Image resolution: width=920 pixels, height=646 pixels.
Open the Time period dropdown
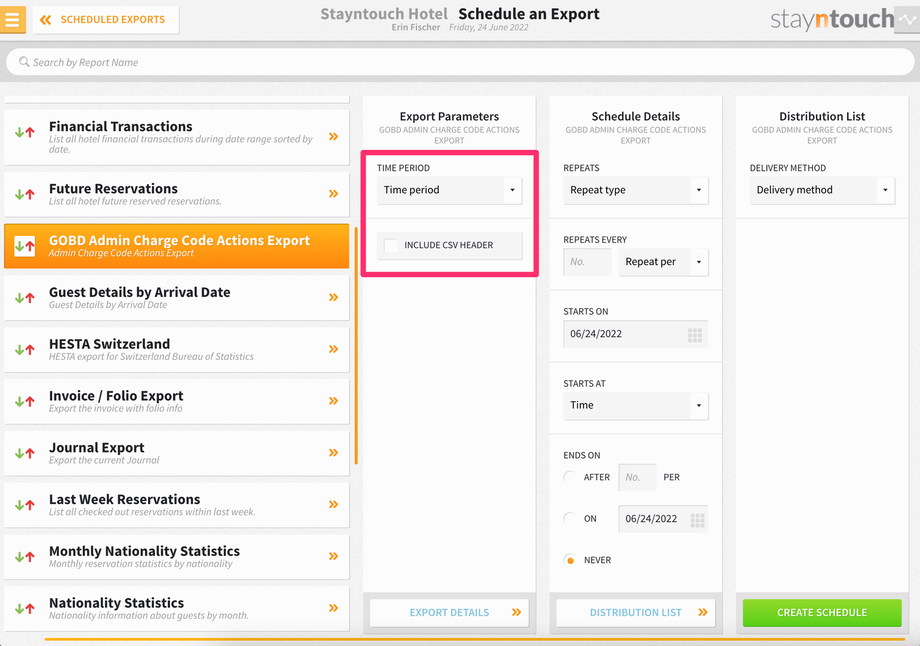[x=449, y=190]
